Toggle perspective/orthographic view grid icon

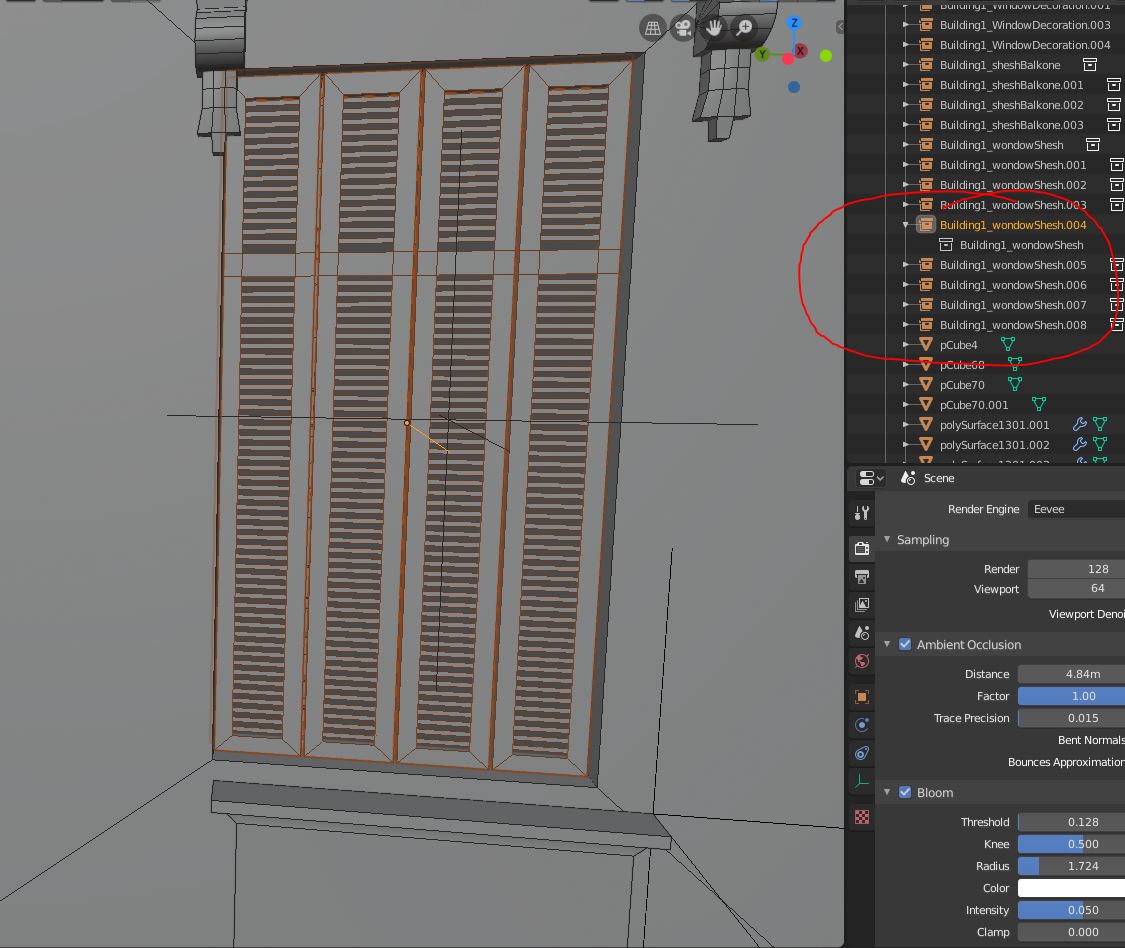click(x=652, y=28)
